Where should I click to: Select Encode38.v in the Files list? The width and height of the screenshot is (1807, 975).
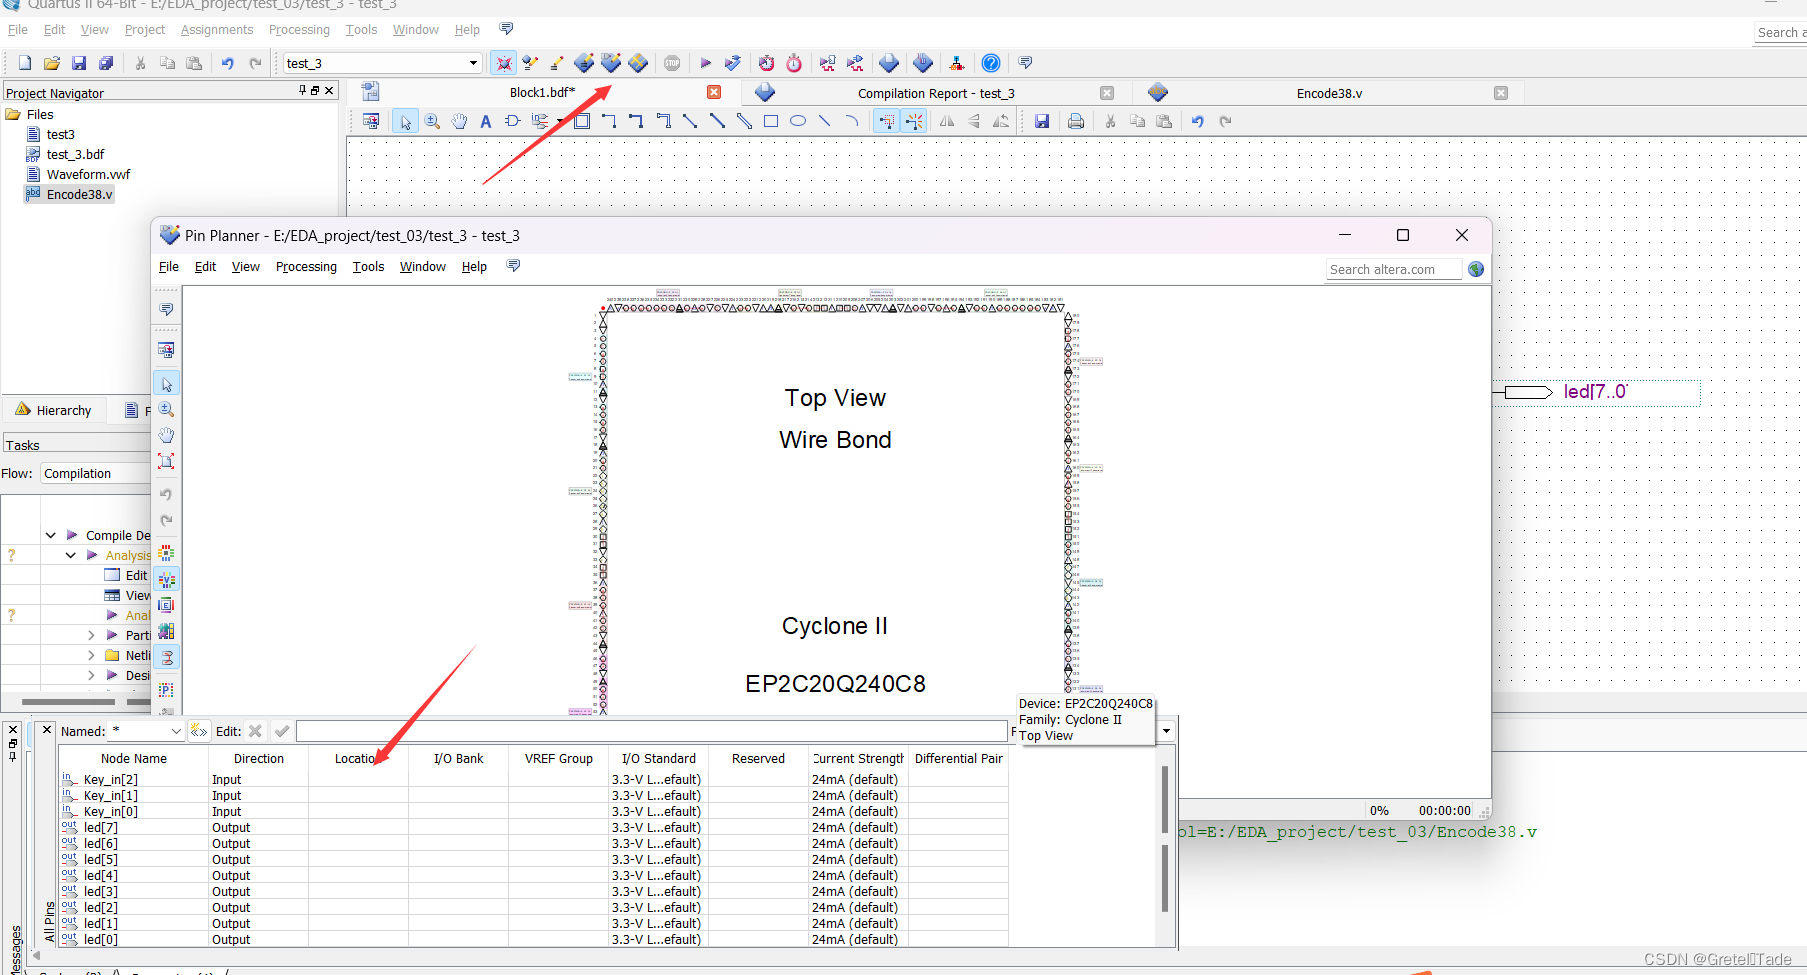coord(79,194)
